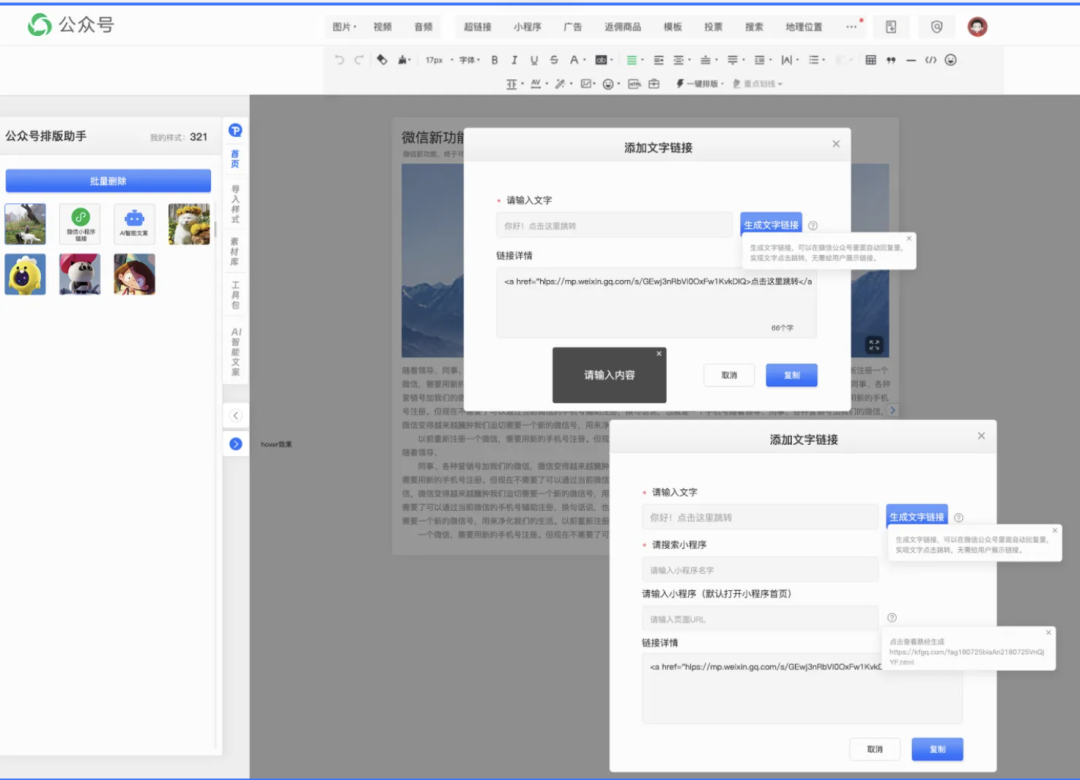
Task: Open the emoji smiley icon in toolbar
Action: (950, 60)
